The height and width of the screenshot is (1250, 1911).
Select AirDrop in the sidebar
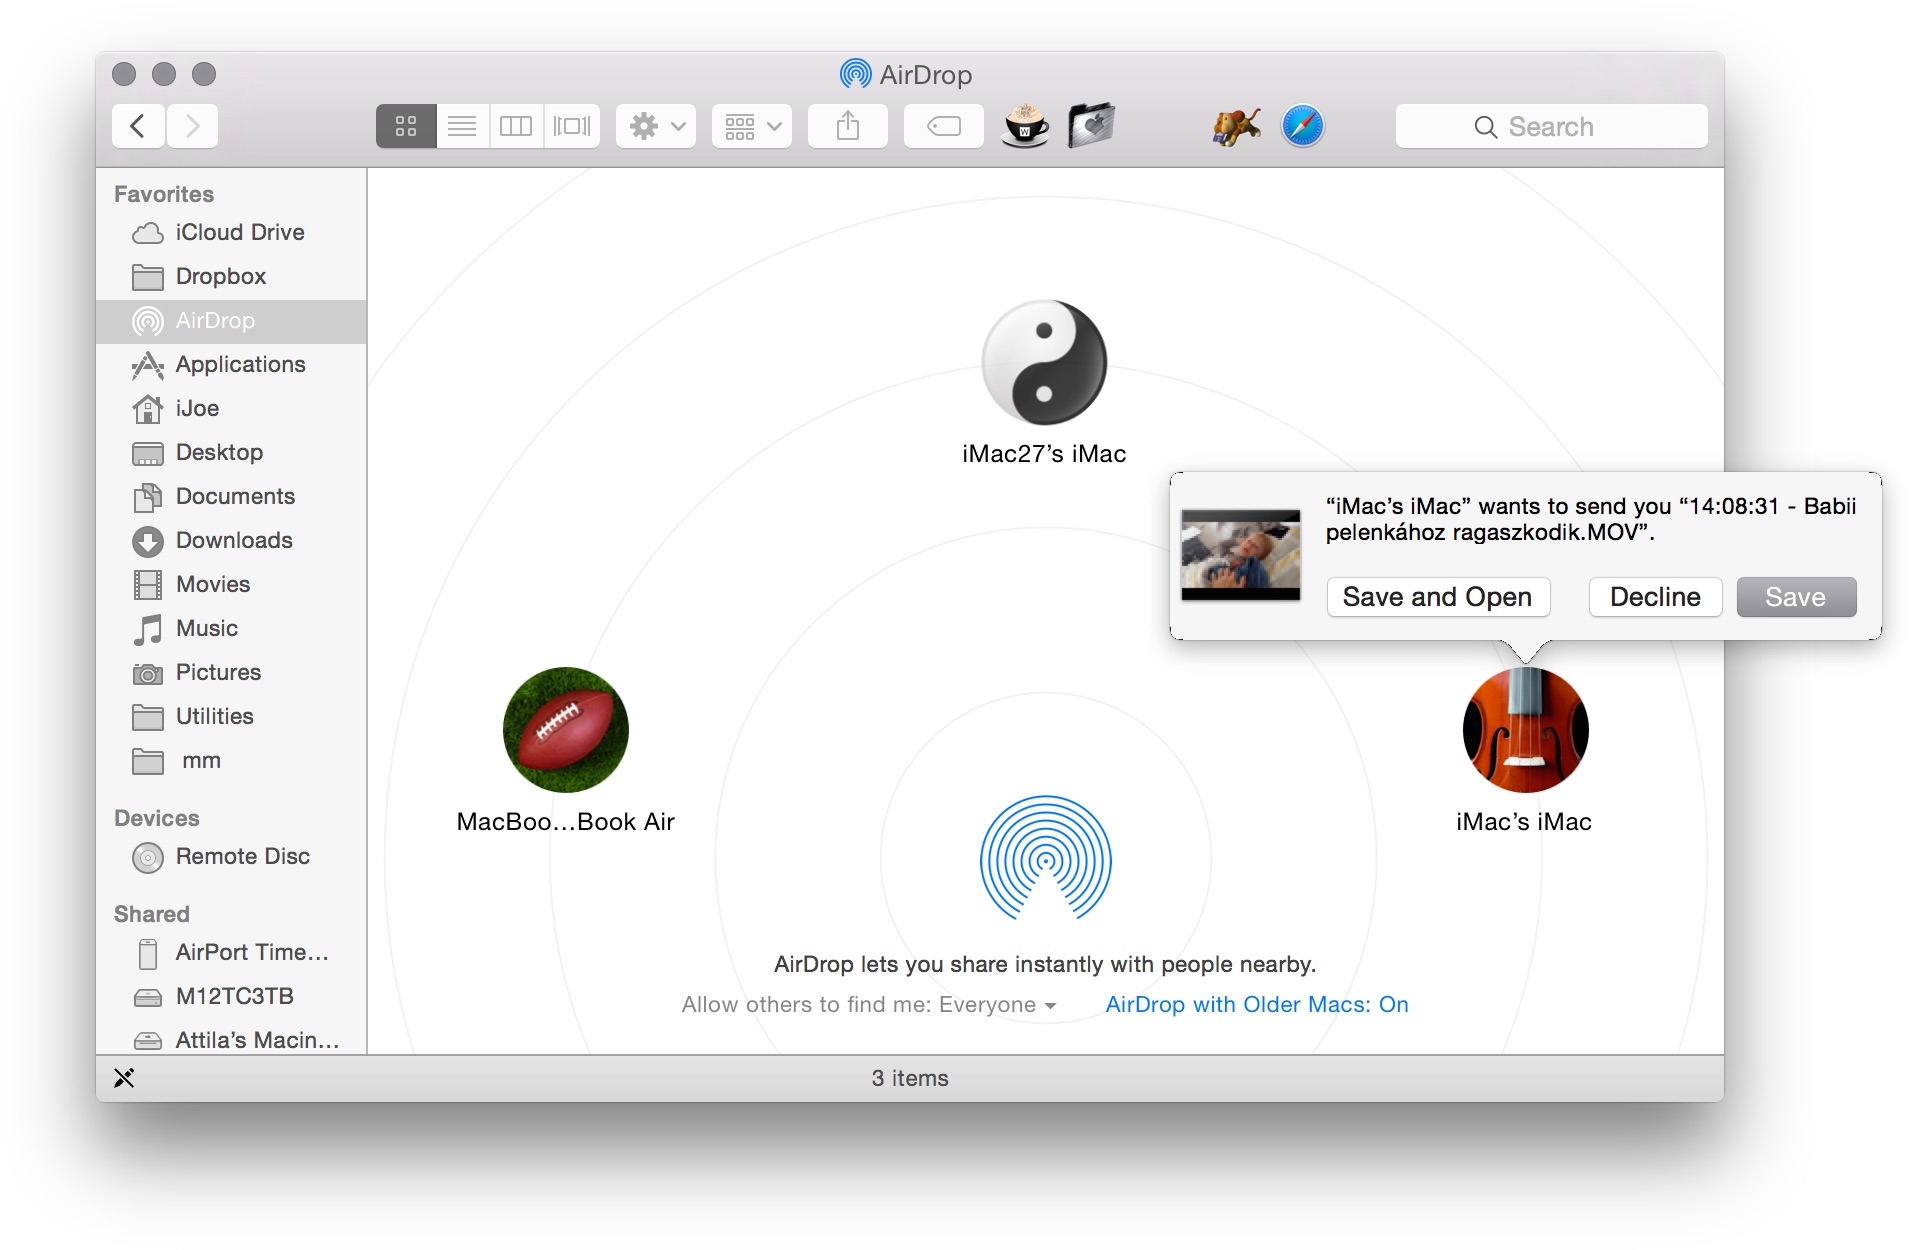pyautogui.click(x=231, y=320)
